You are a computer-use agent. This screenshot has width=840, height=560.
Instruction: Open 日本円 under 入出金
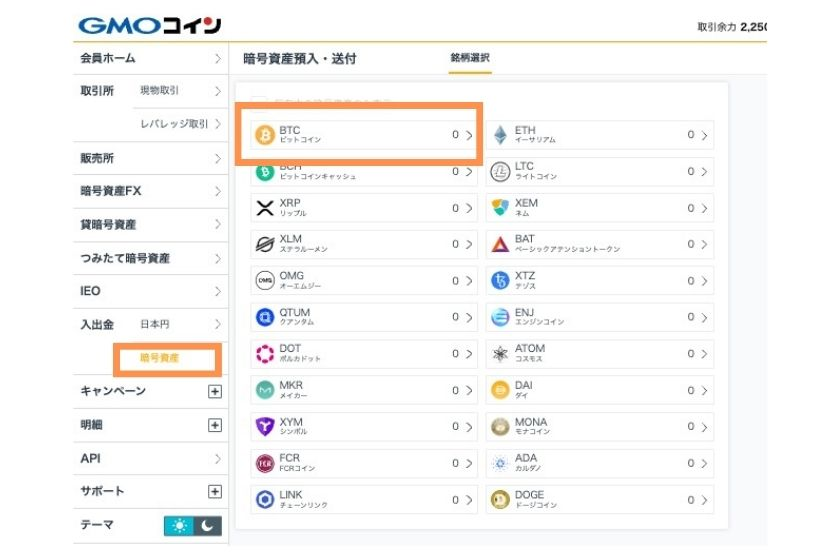[181, 324]
